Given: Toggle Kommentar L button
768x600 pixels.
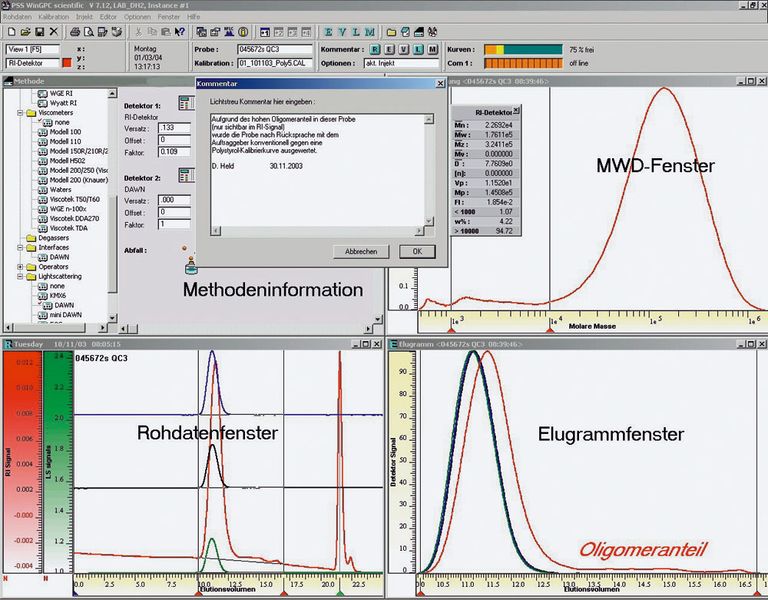Looking at the screenshot, I should [418, 49].
